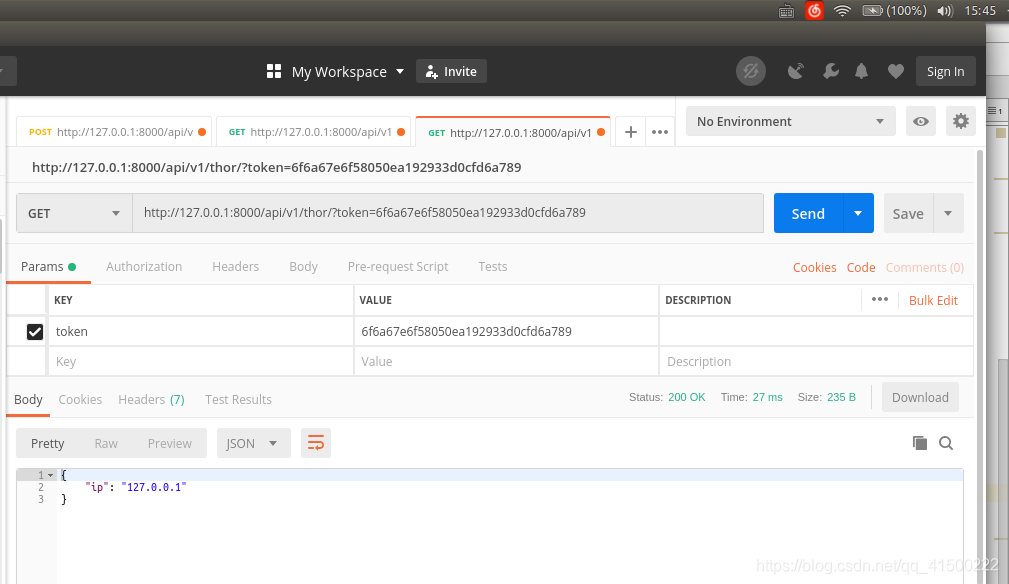The height and width of the screenshot is (584, 1009).
Task: Open the GET method dropdown
Action: pyautogui.click(x=74, y=214)
